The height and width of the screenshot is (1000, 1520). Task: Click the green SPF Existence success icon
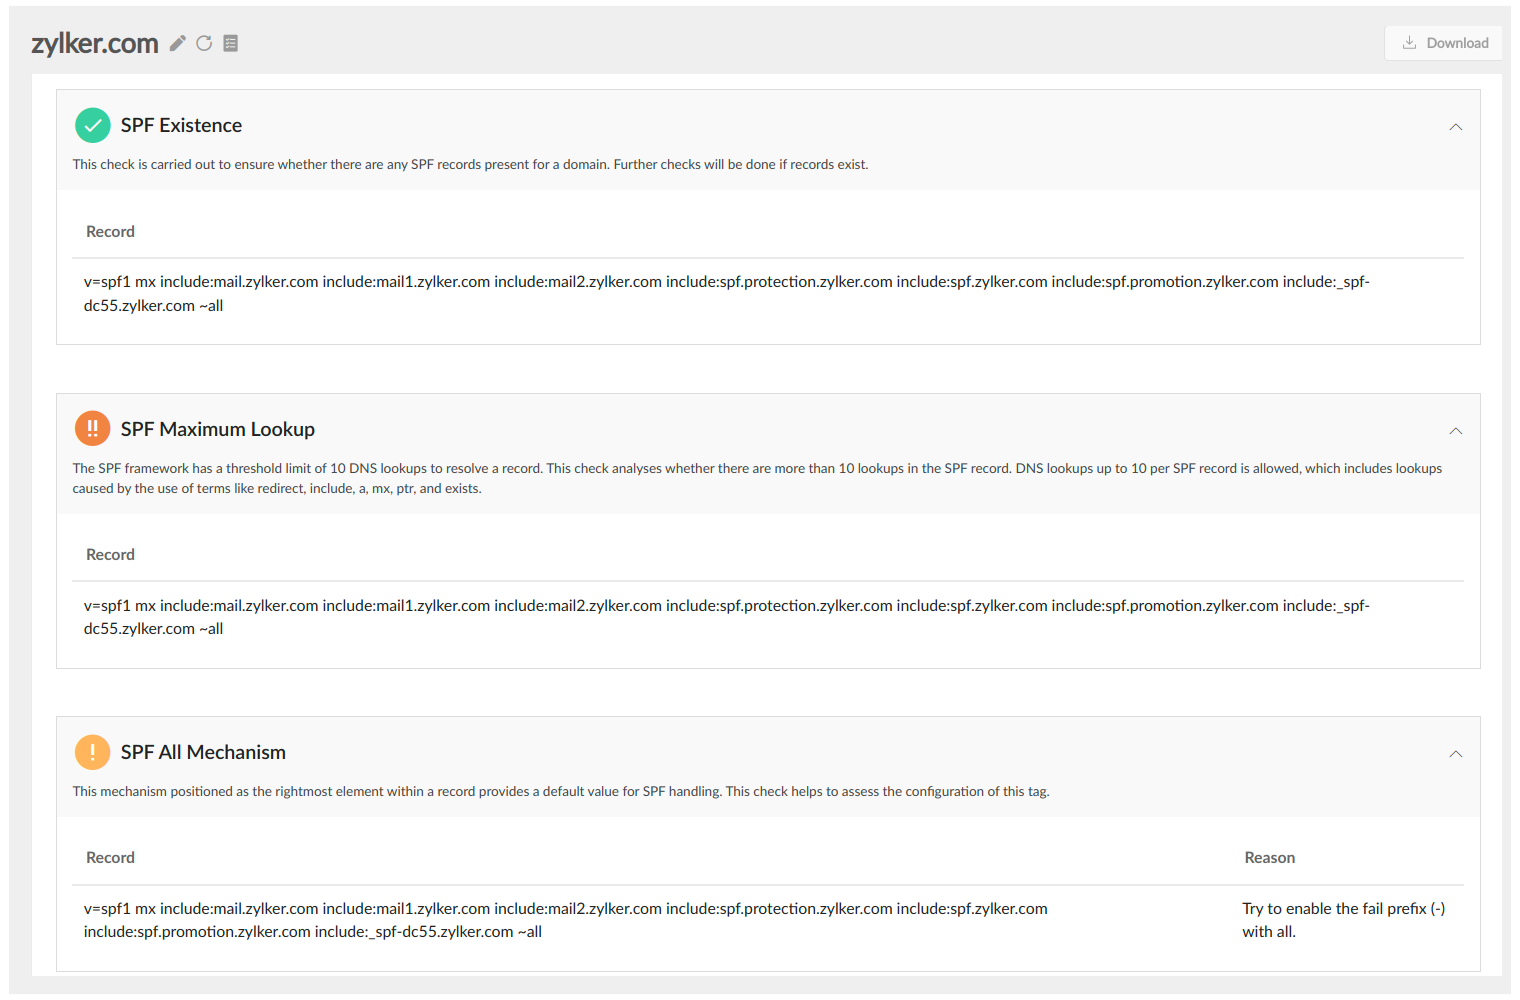click(x=92, y=125)
